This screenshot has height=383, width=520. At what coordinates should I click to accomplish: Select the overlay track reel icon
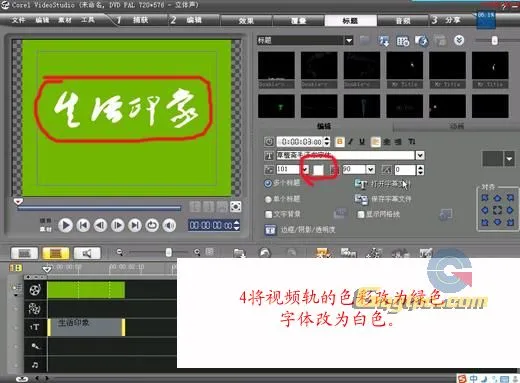pos(34,308)
